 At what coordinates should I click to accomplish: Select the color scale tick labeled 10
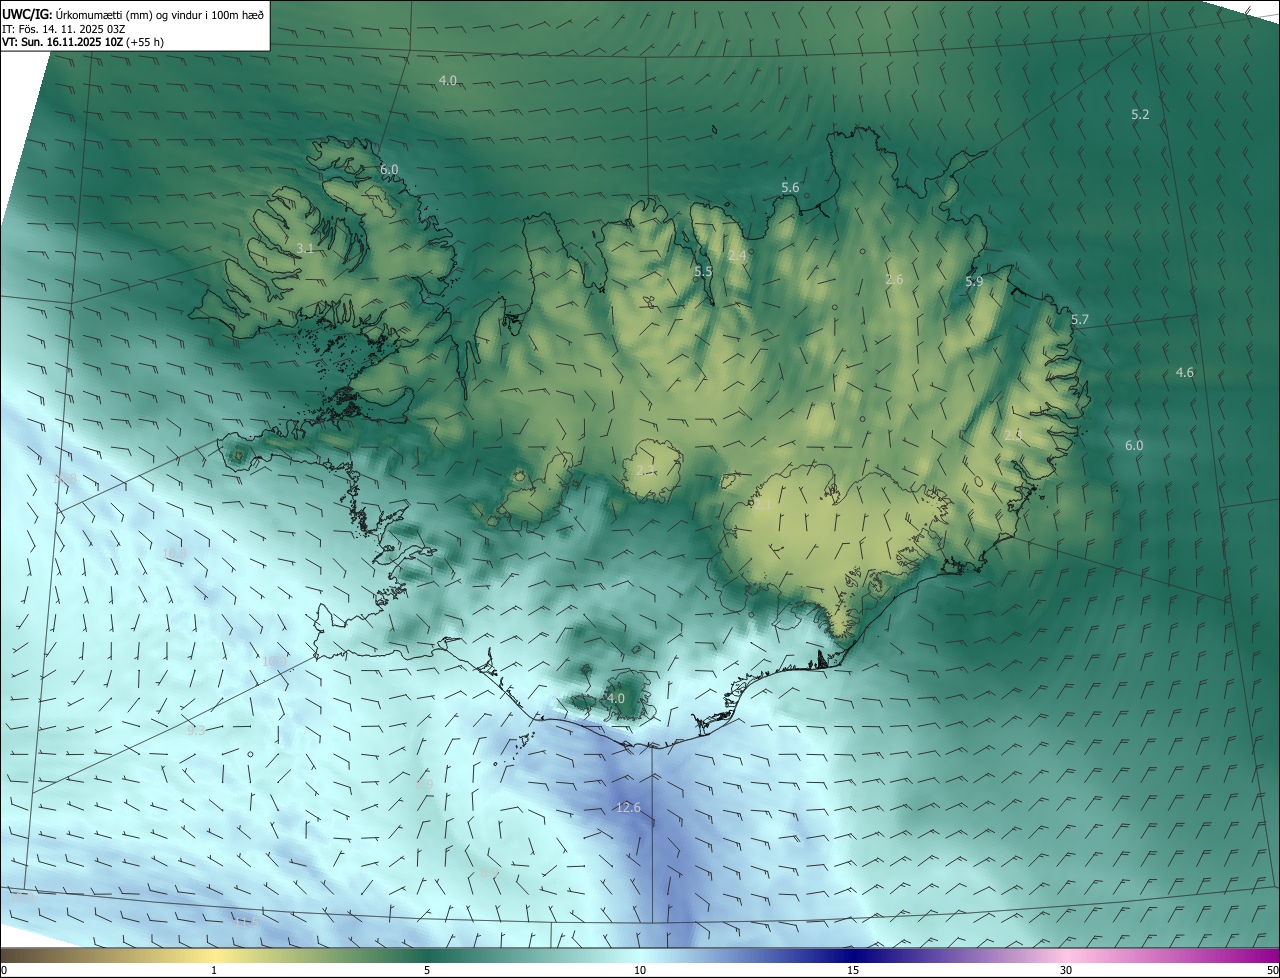640,970
